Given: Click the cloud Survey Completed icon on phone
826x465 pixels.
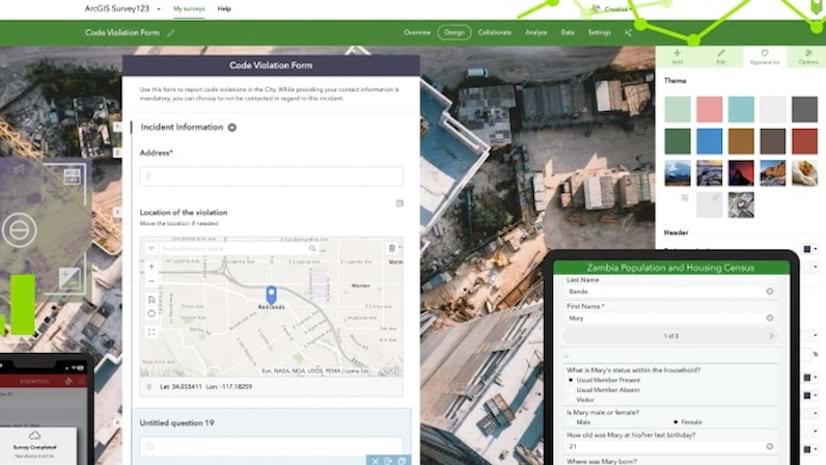Looking at the screenshot, I should pyautogui.click(x=35, y=436).
